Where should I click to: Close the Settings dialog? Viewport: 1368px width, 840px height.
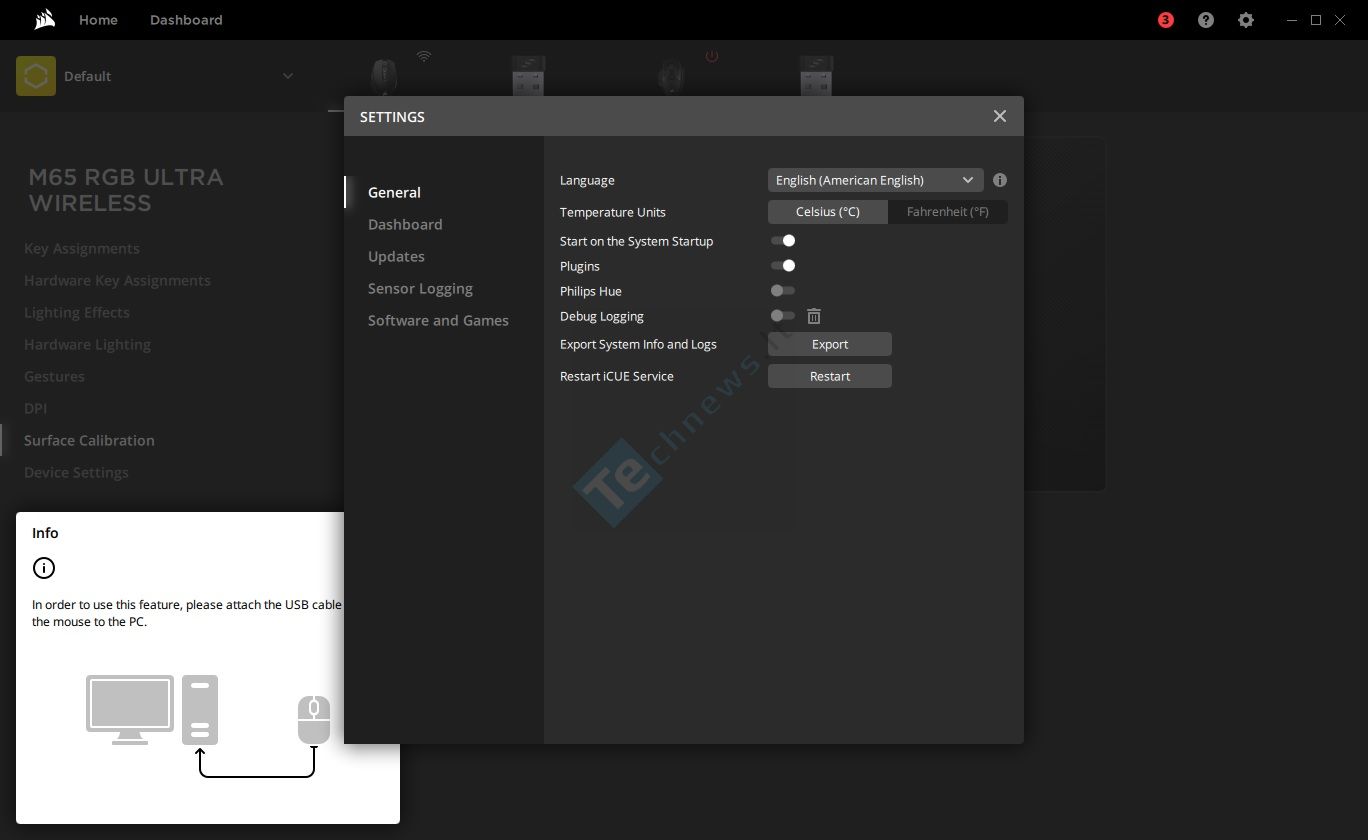pyautogui.click(x=1000, y=116)
